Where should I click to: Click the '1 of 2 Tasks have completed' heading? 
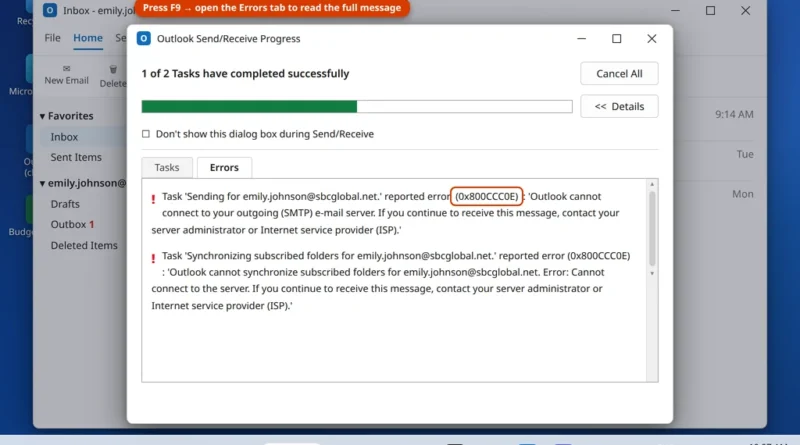pos(245,73)
